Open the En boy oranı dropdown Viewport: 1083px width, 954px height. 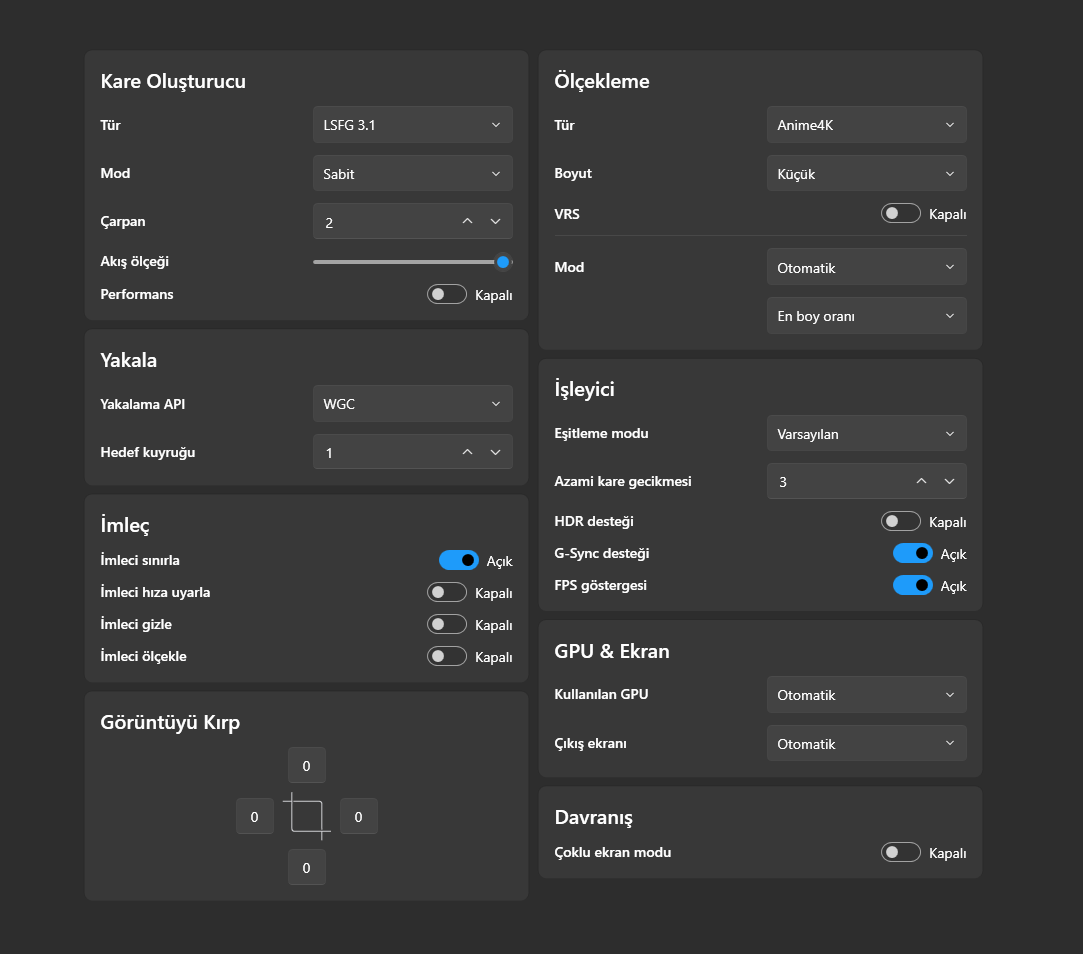click(x=866, y=316)
